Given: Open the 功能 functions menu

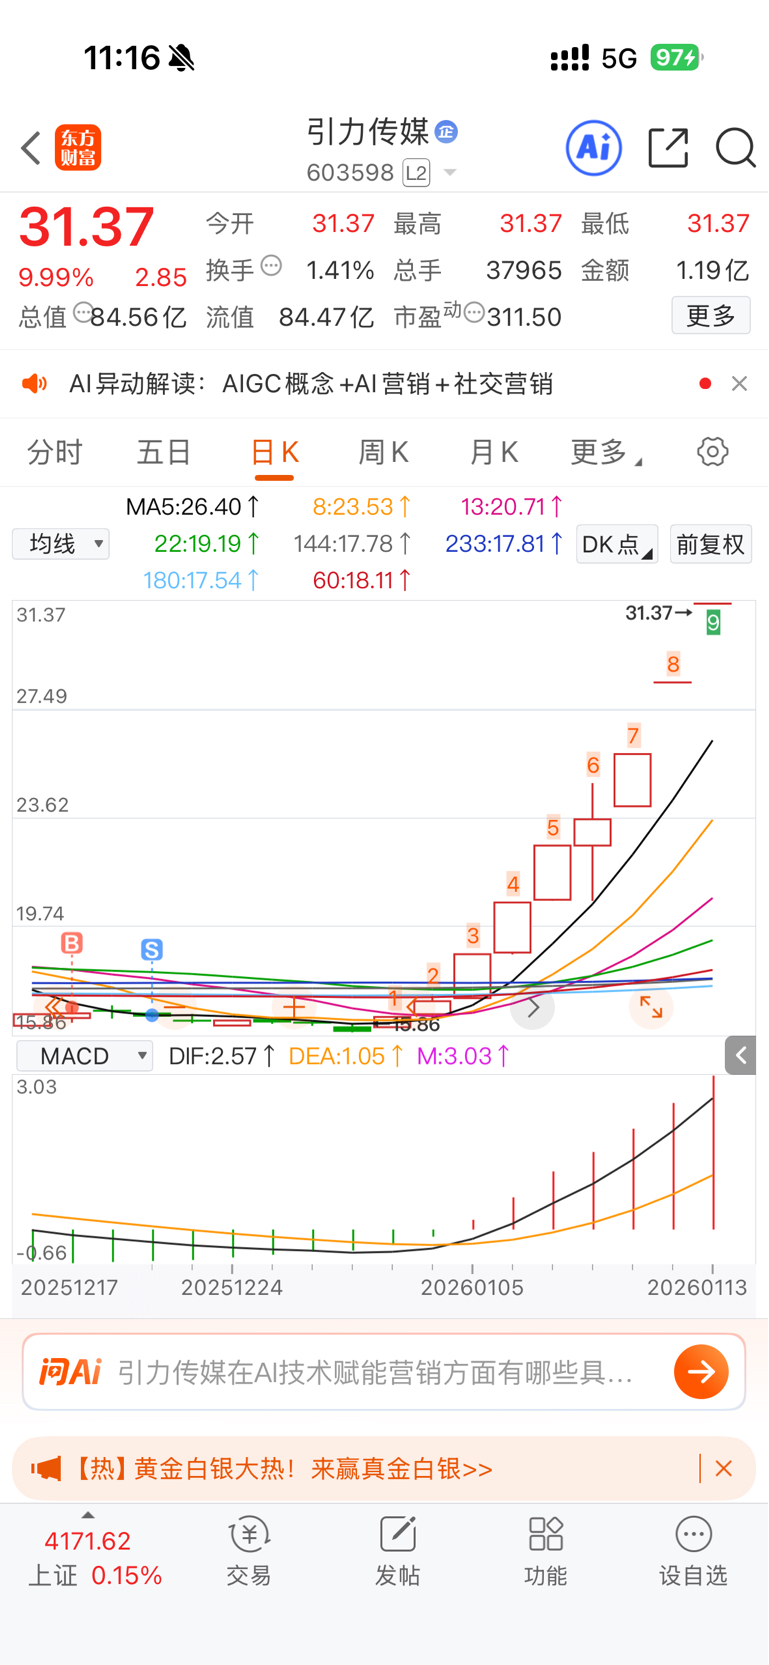Looking at the screenshot, I should pyautogui.click(x=545, y=1552).
